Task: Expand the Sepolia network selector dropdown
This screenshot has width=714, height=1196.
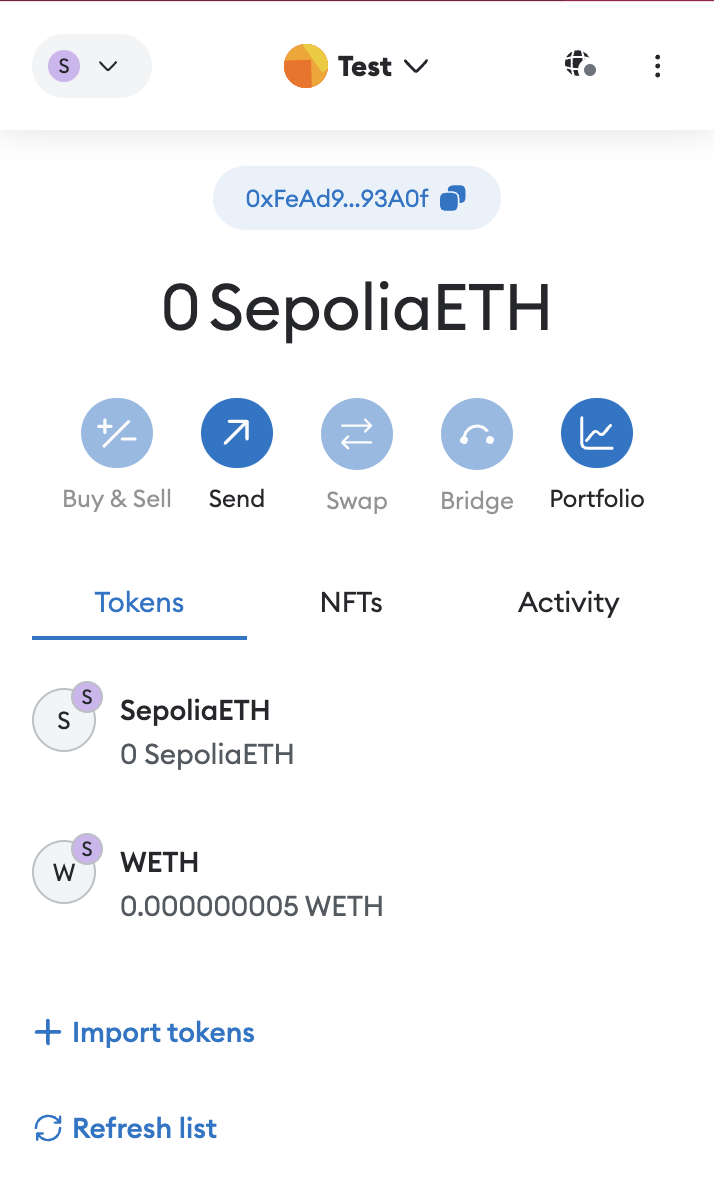Action: 91,66
